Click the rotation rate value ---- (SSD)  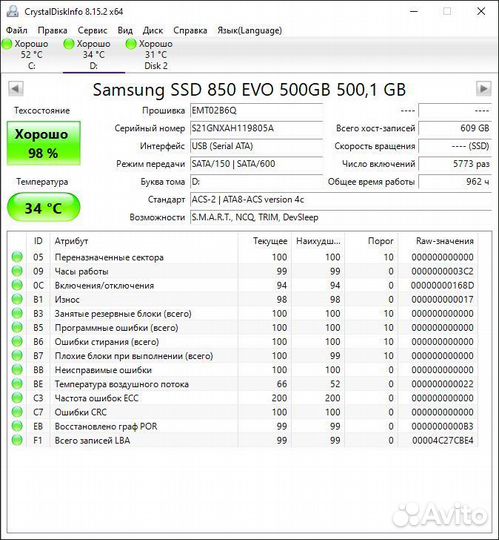tap(455, 146)
